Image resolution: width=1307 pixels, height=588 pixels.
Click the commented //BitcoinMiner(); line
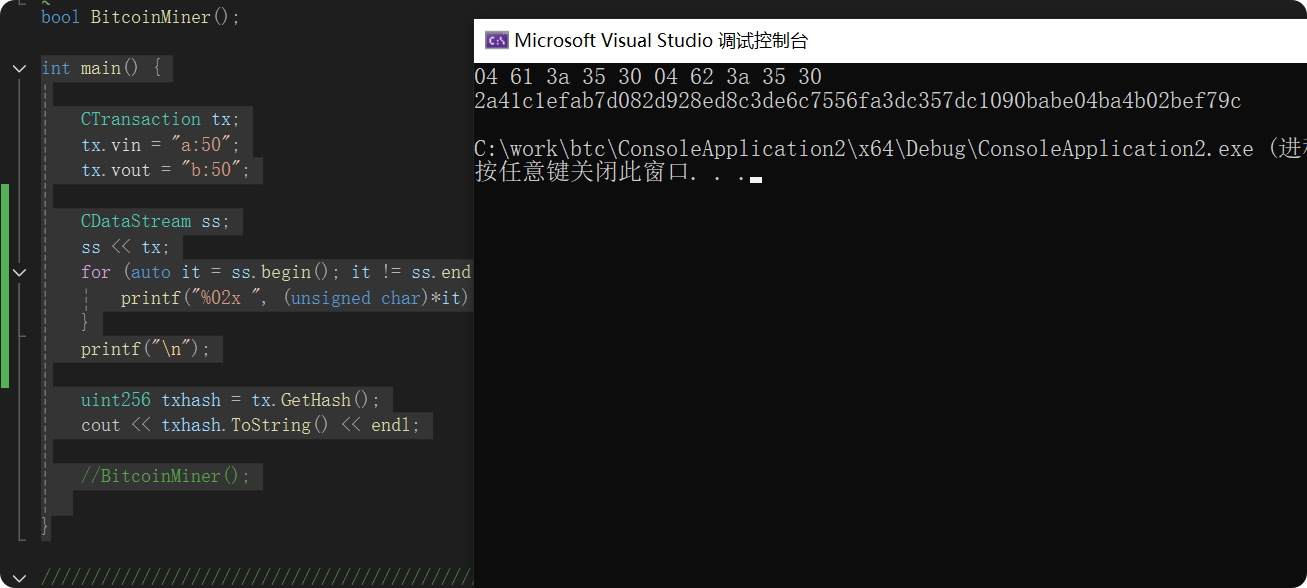coord(166,476)
